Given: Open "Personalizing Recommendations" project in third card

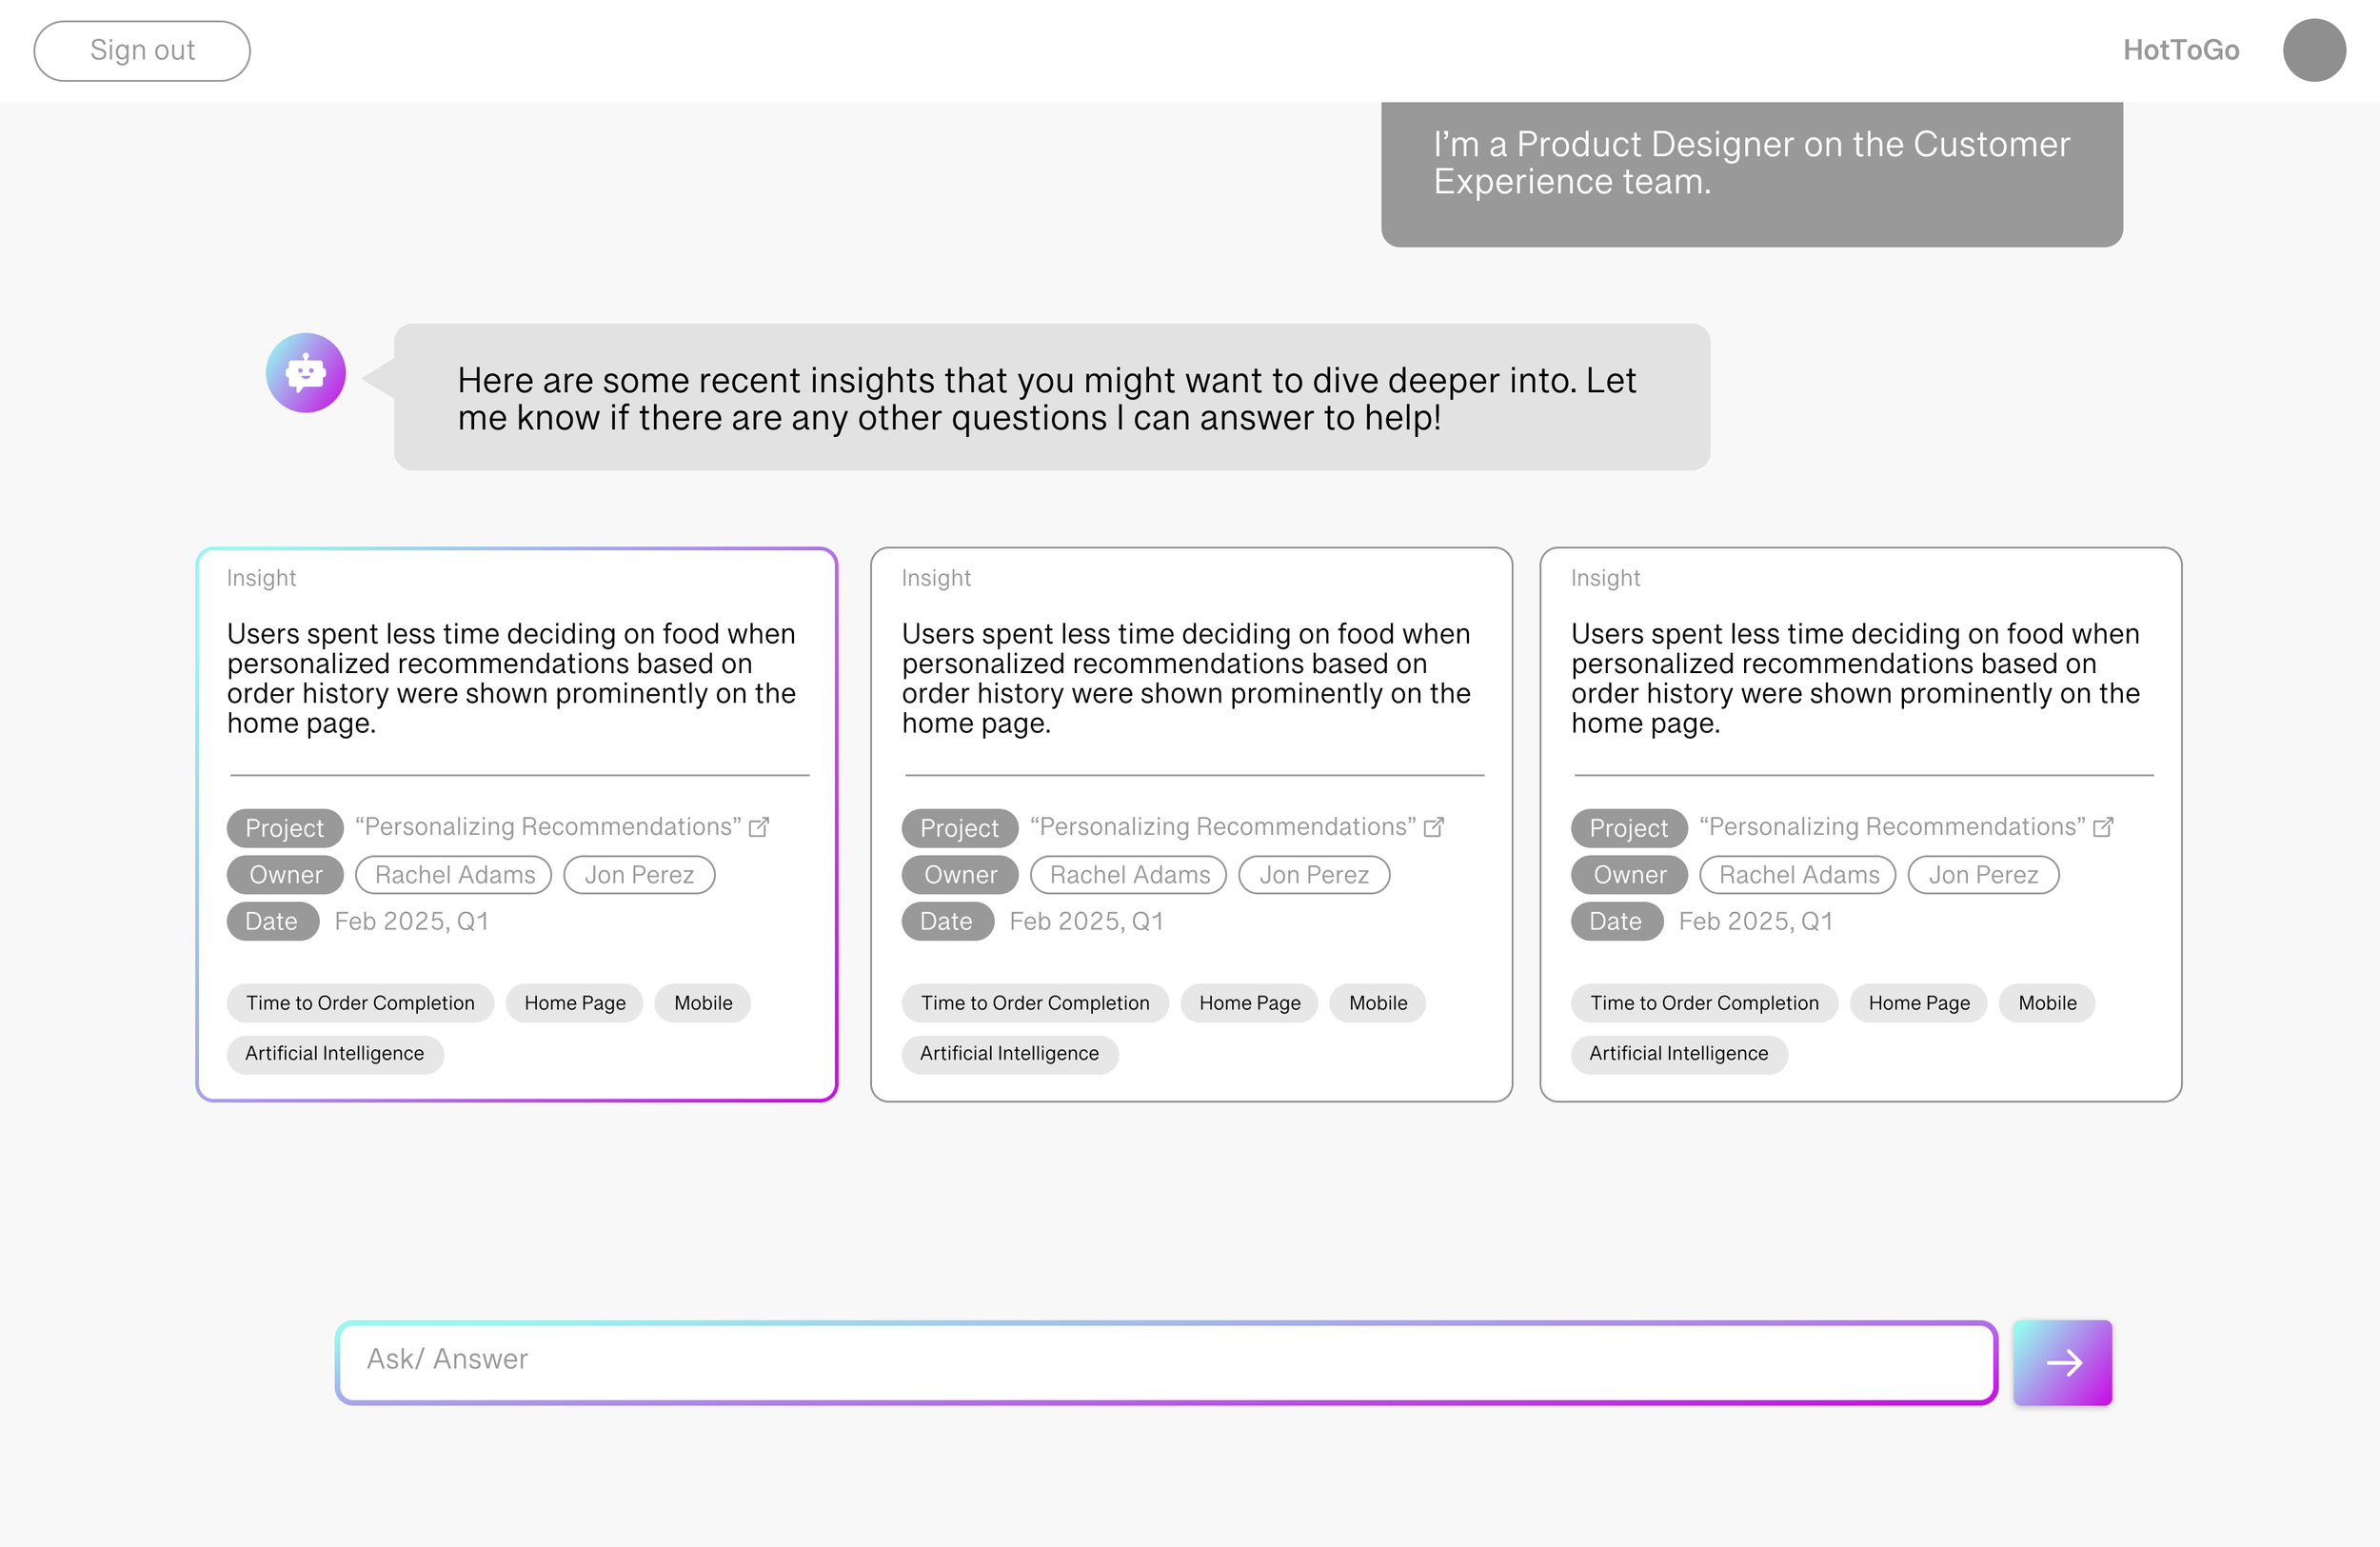Looking at the screenshot, I should tap(1891, 827).
